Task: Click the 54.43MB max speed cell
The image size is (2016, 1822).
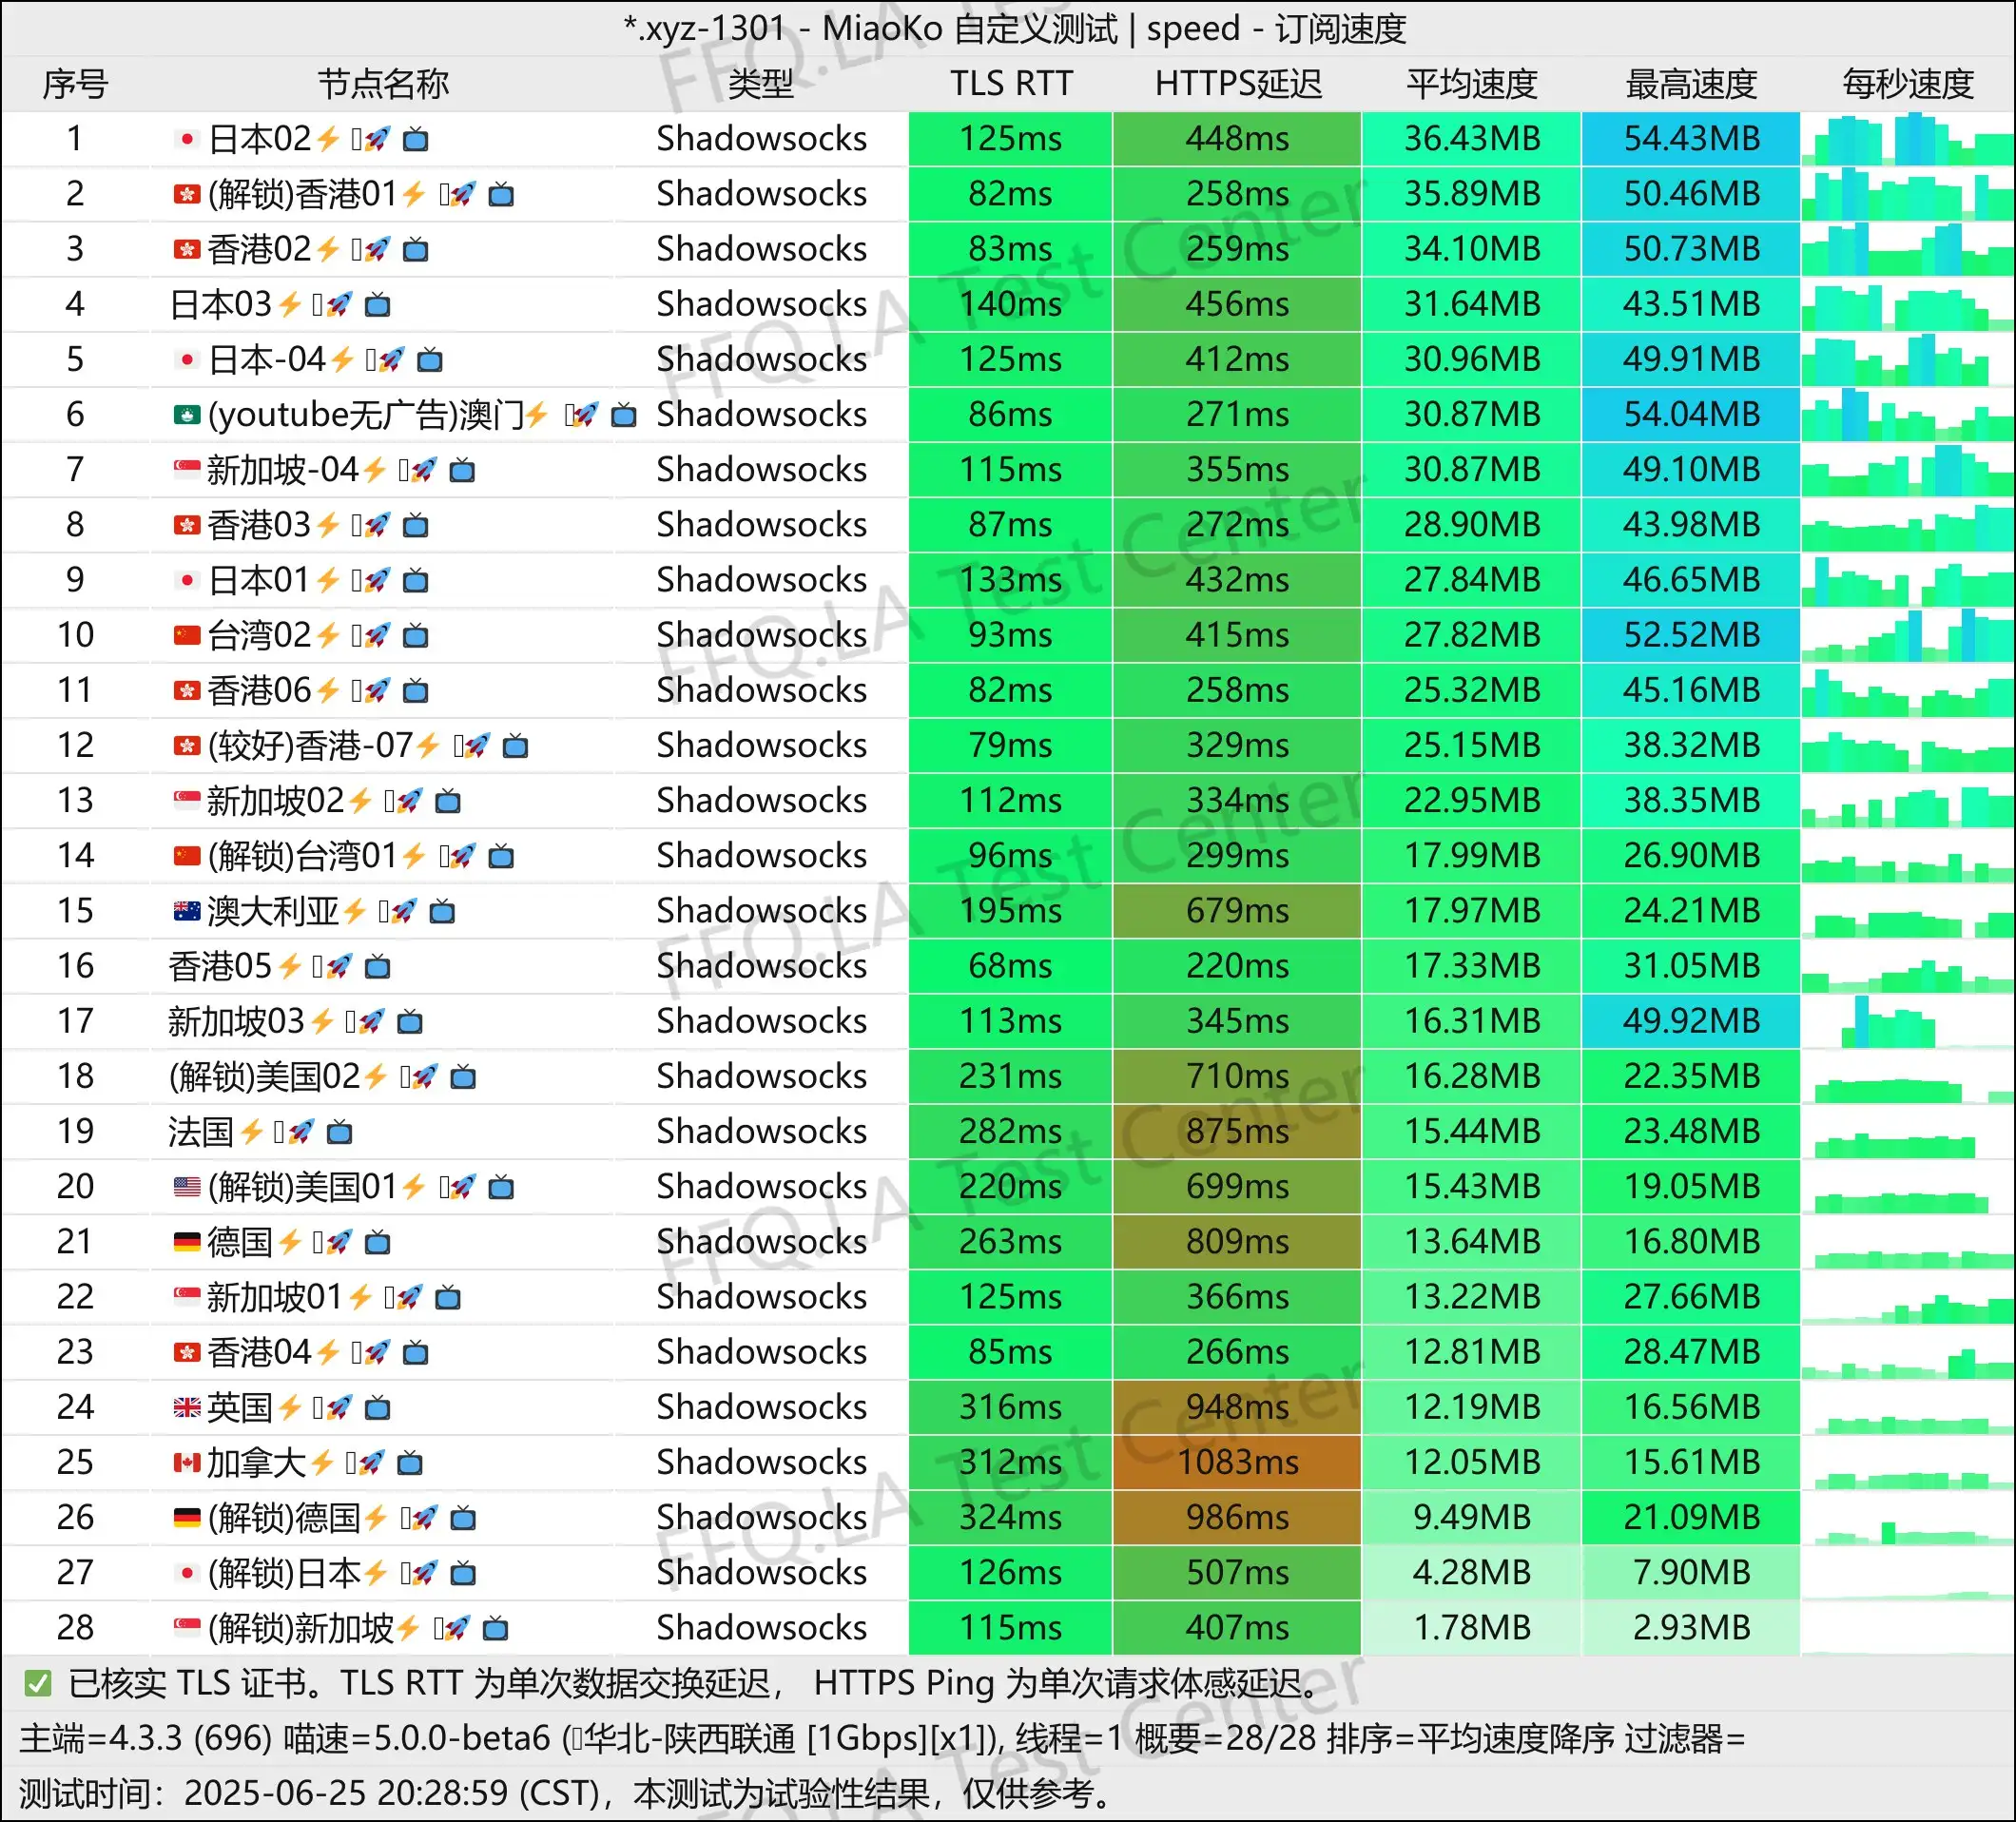Action: tap(1691, 139)
